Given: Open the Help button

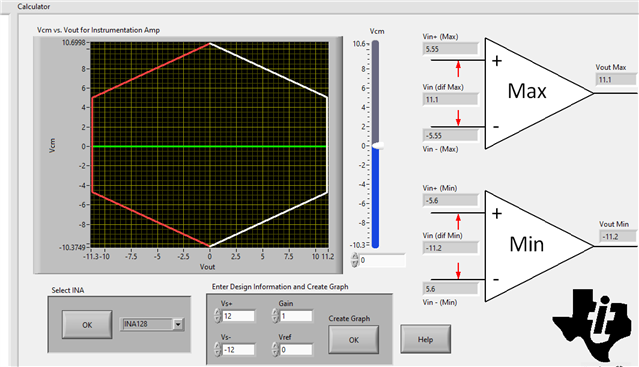Looking at the screenshot, I should click(425, 339).
